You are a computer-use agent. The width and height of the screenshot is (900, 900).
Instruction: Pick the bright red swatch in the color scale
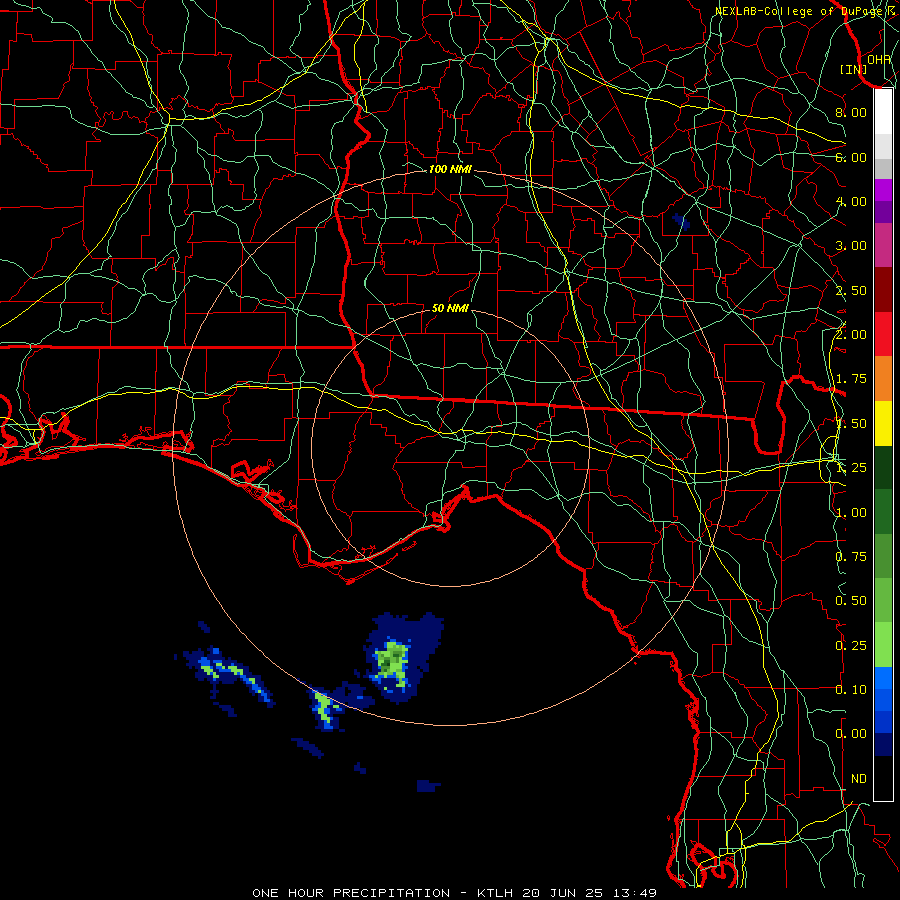click(x=883, y=335)
